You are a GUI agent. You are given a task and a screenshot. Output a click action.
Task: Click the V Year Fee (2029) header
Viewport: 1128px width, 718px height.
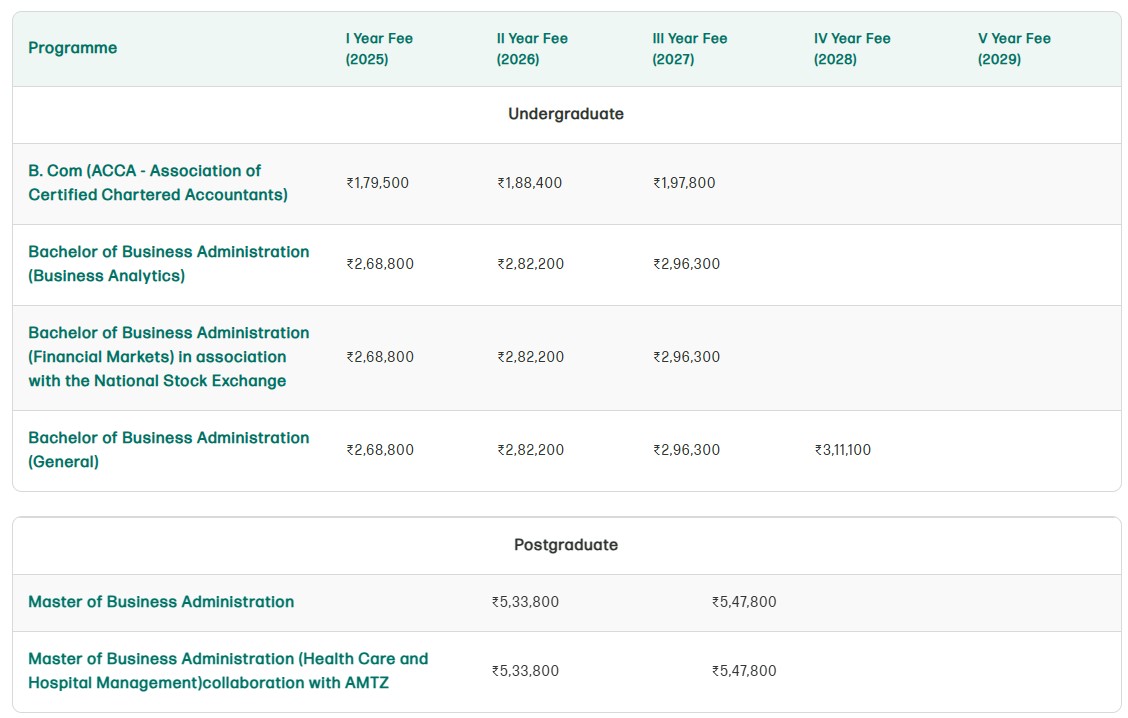coord(1014,49)
